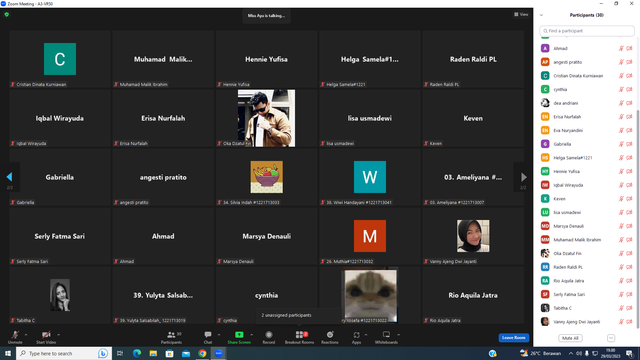This screenshot has width=640, height=360.
Task: Collapse the Participants panel chevron
Action: click(541, 15)
